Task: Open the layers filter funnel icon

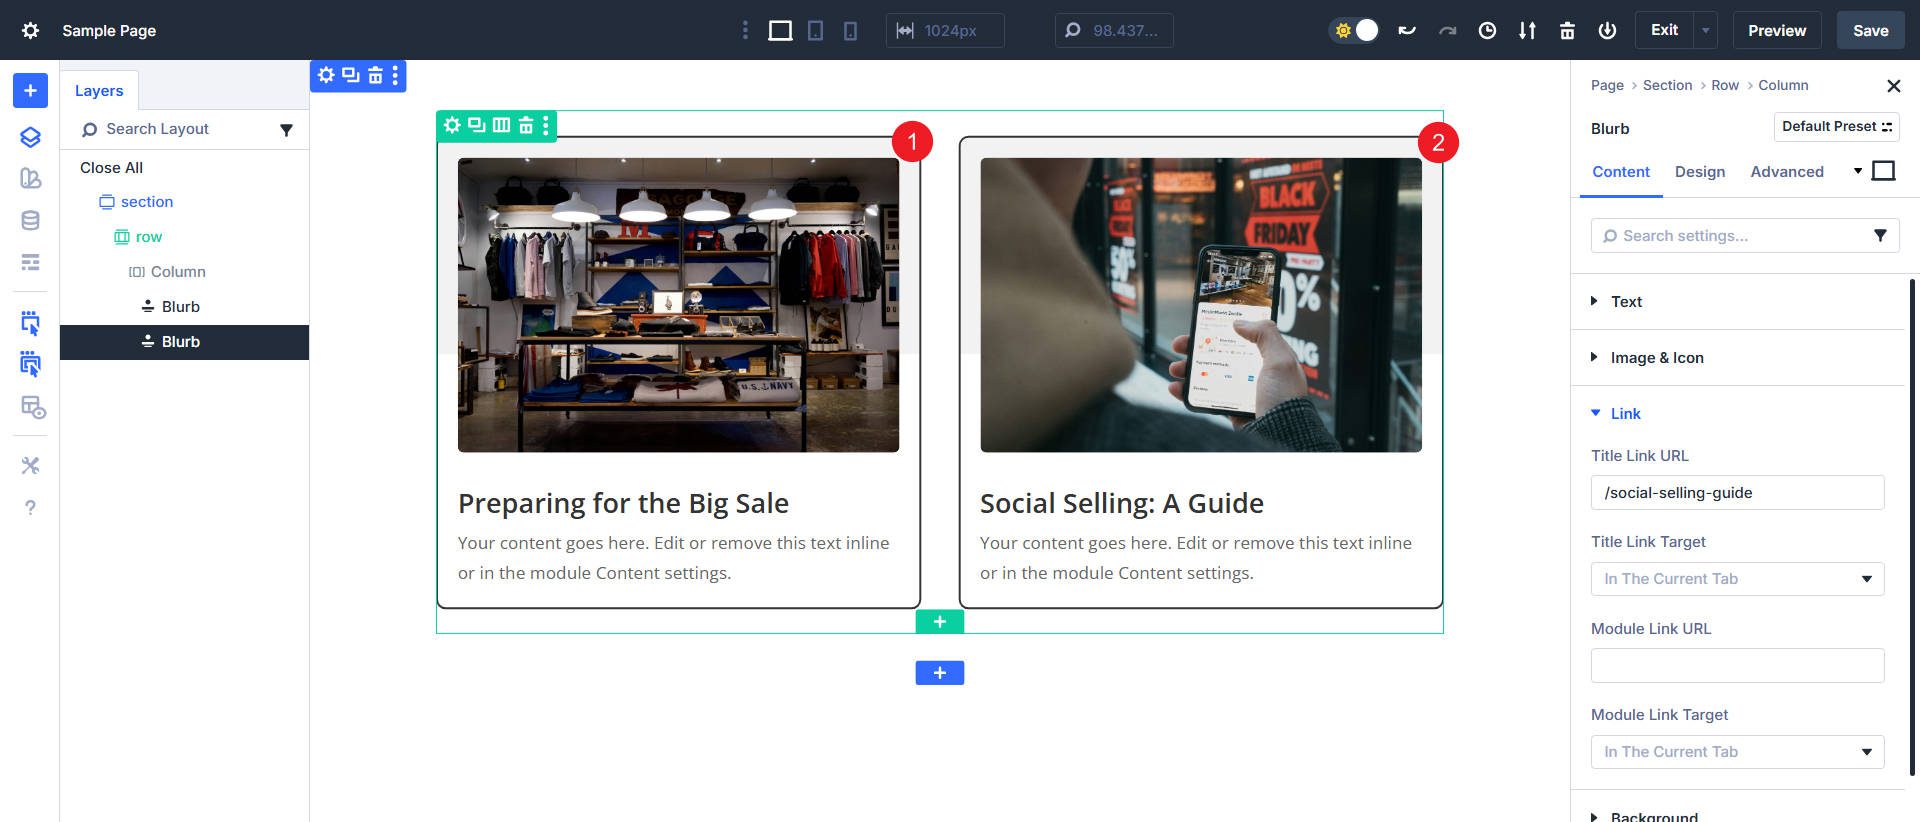Action: tap(286, 130)
